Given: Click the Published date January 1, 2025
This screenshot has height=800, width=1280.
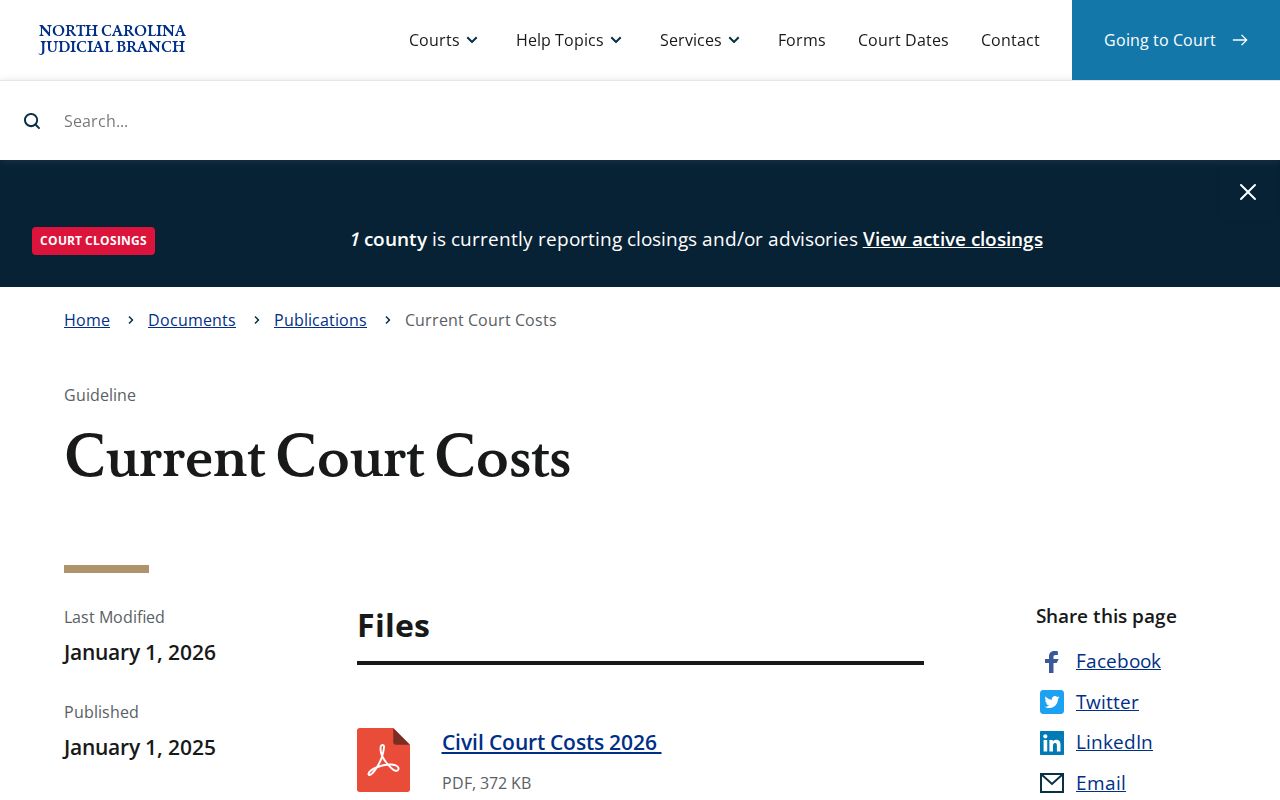Looking at the screenshot, I should tap(140, 748).
